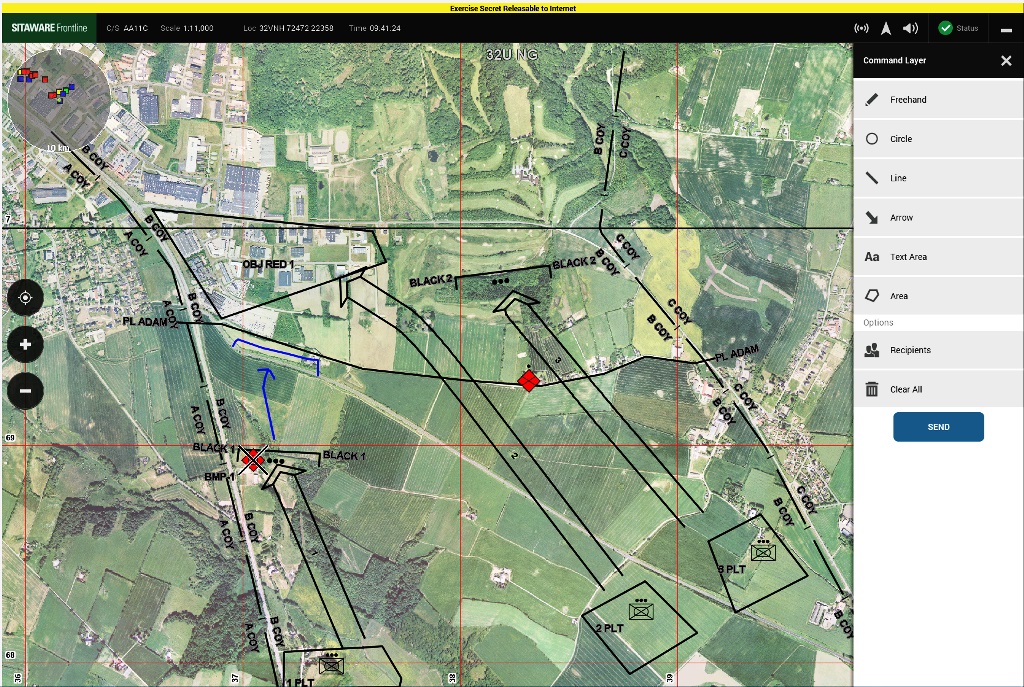
Task: Toggle the speaker sound icon
Action: (910, 28)
